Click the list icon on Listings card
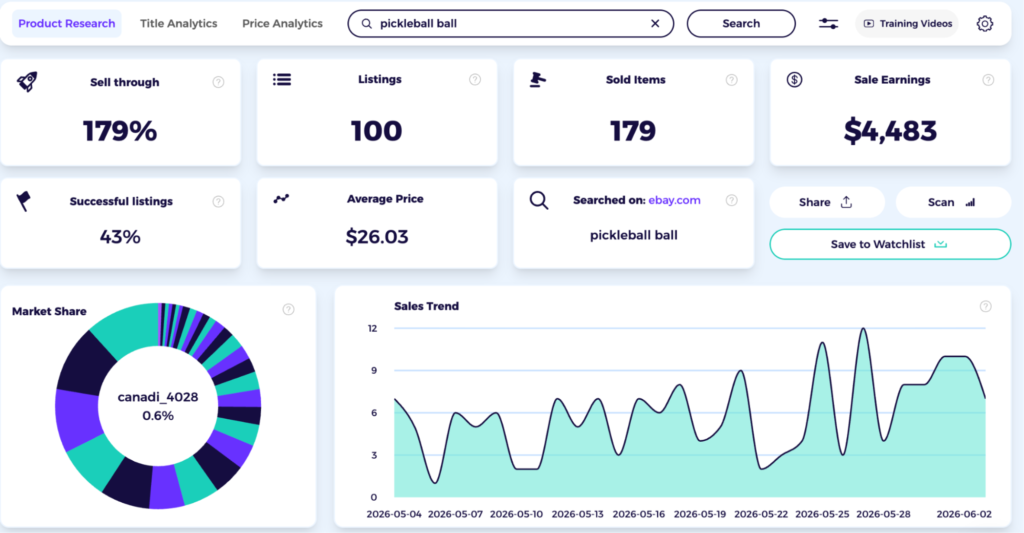The image size is (1024, 533). 282,80
